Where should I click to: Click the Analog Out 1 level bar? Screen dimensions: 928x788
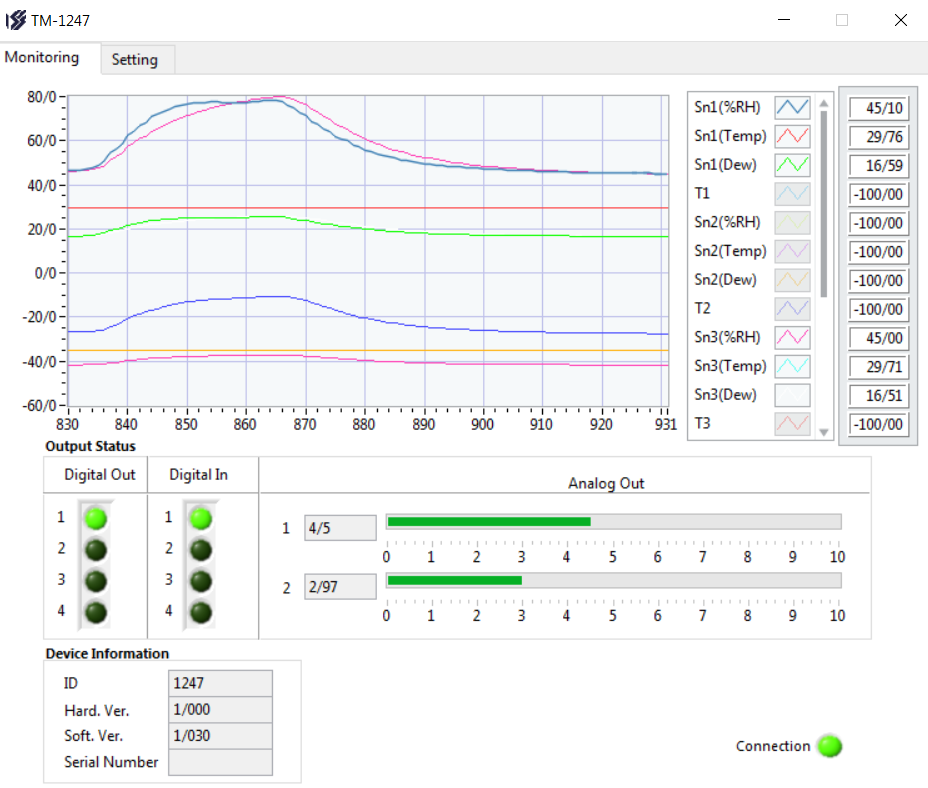click(613, 521)
